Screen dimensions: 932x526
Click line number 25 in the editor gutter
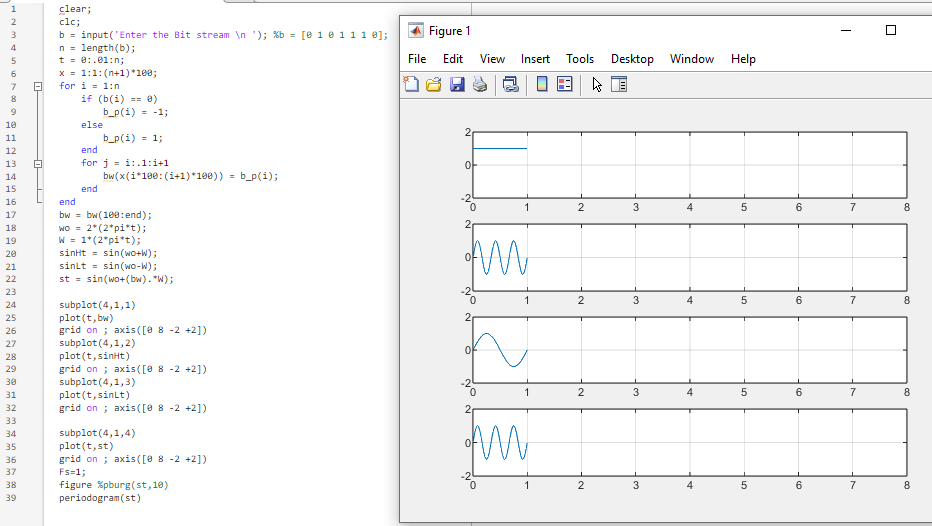pos(12,317)
